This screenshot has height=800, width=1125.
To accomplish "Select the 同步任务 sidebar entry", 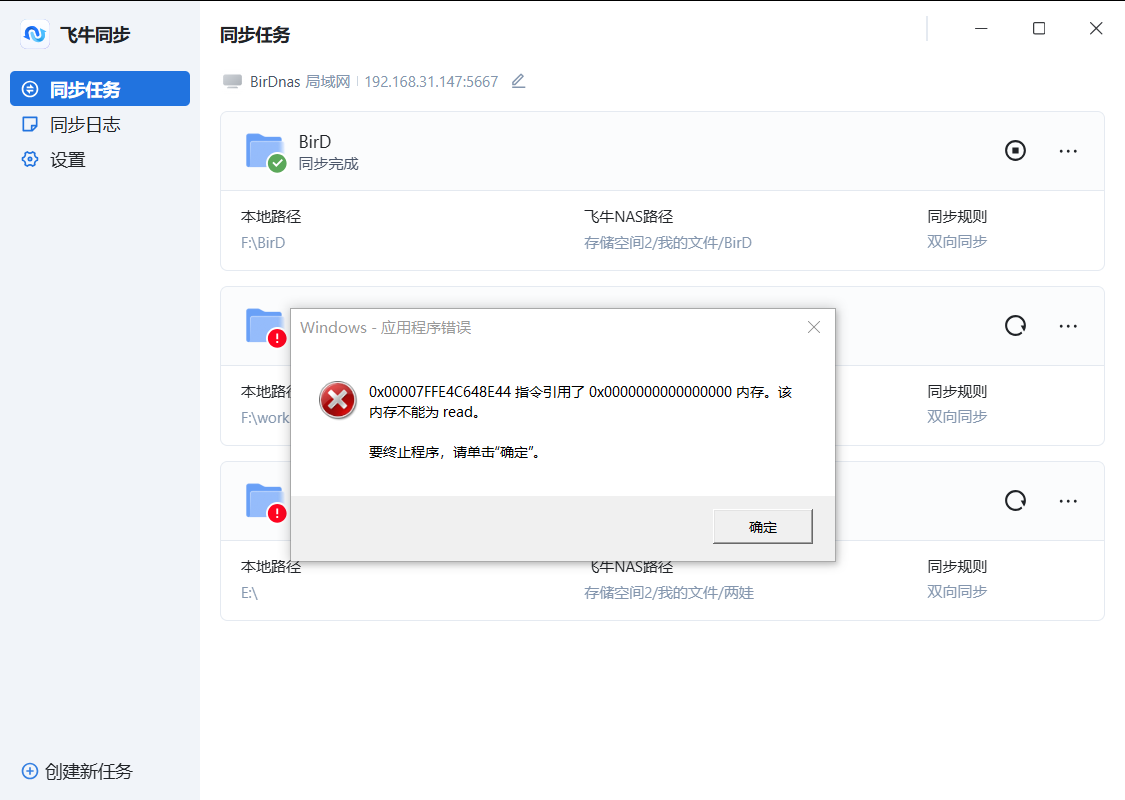I will pos(70,88).
